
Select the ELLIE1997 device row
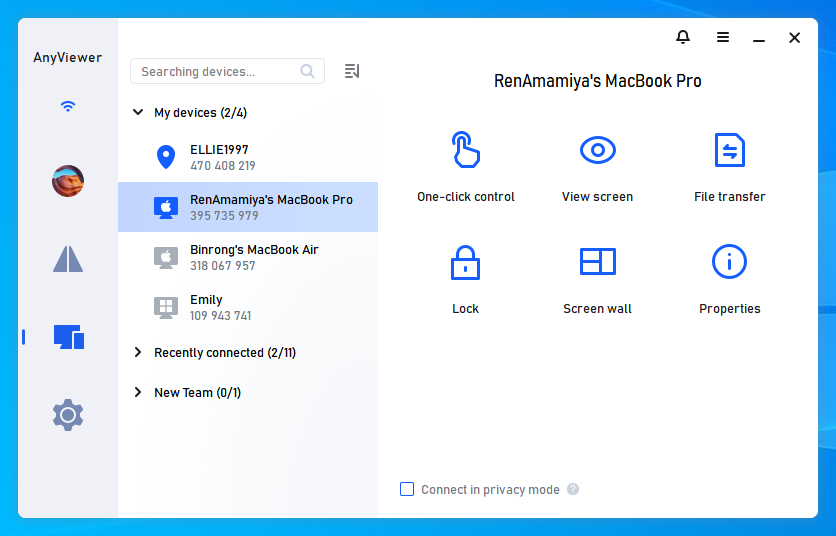coord(248,157)
